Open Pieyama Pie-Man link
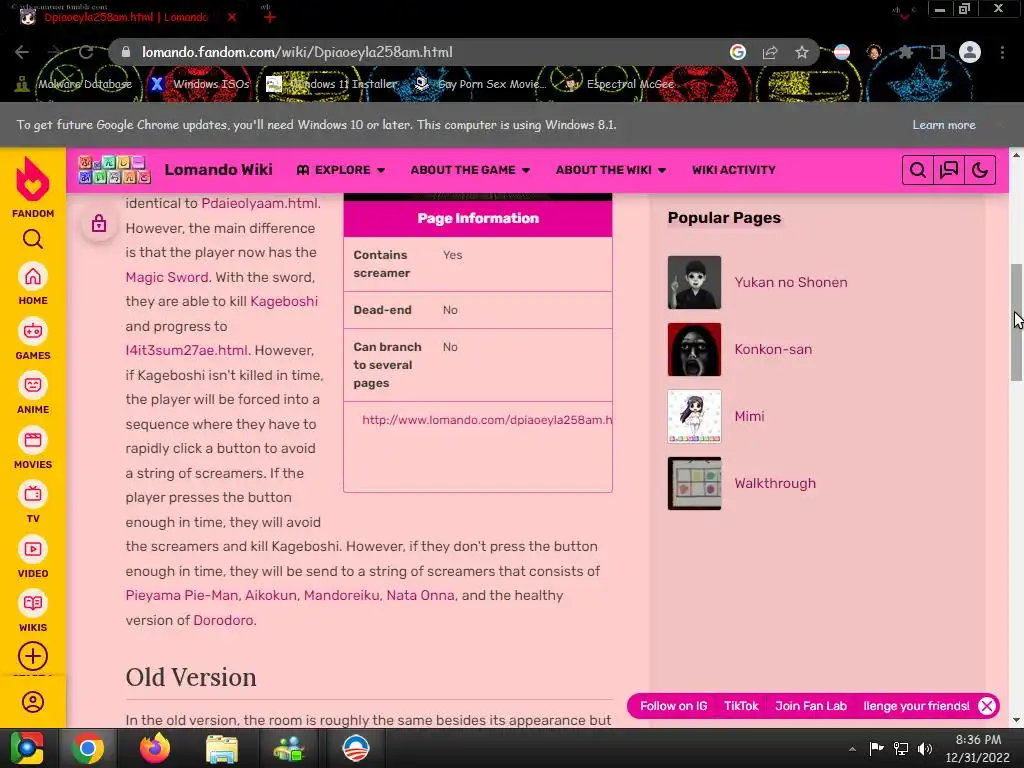Viewport: 1024px width, 768px height. [182, 595]
